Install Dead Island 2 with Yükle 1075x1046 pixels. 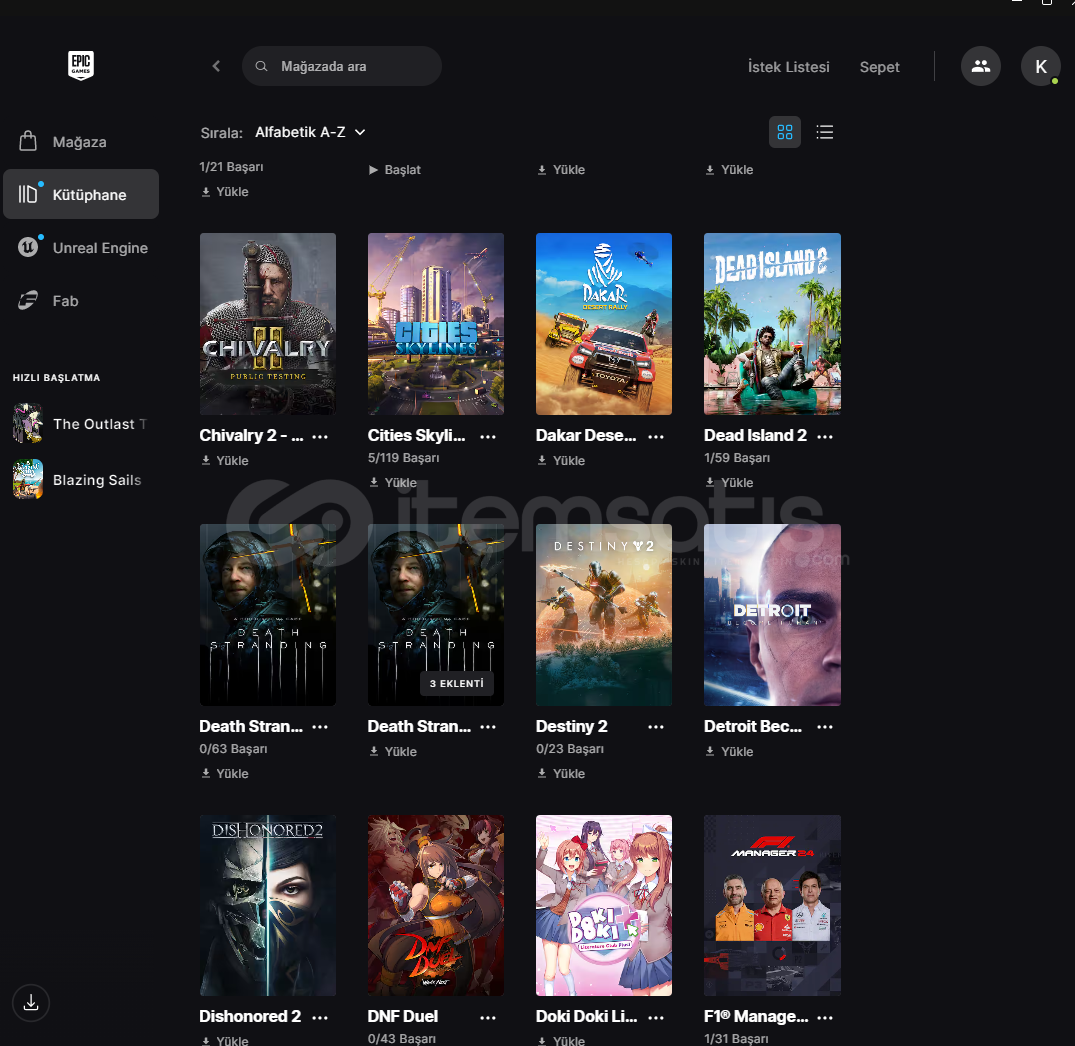pos(729,483)
